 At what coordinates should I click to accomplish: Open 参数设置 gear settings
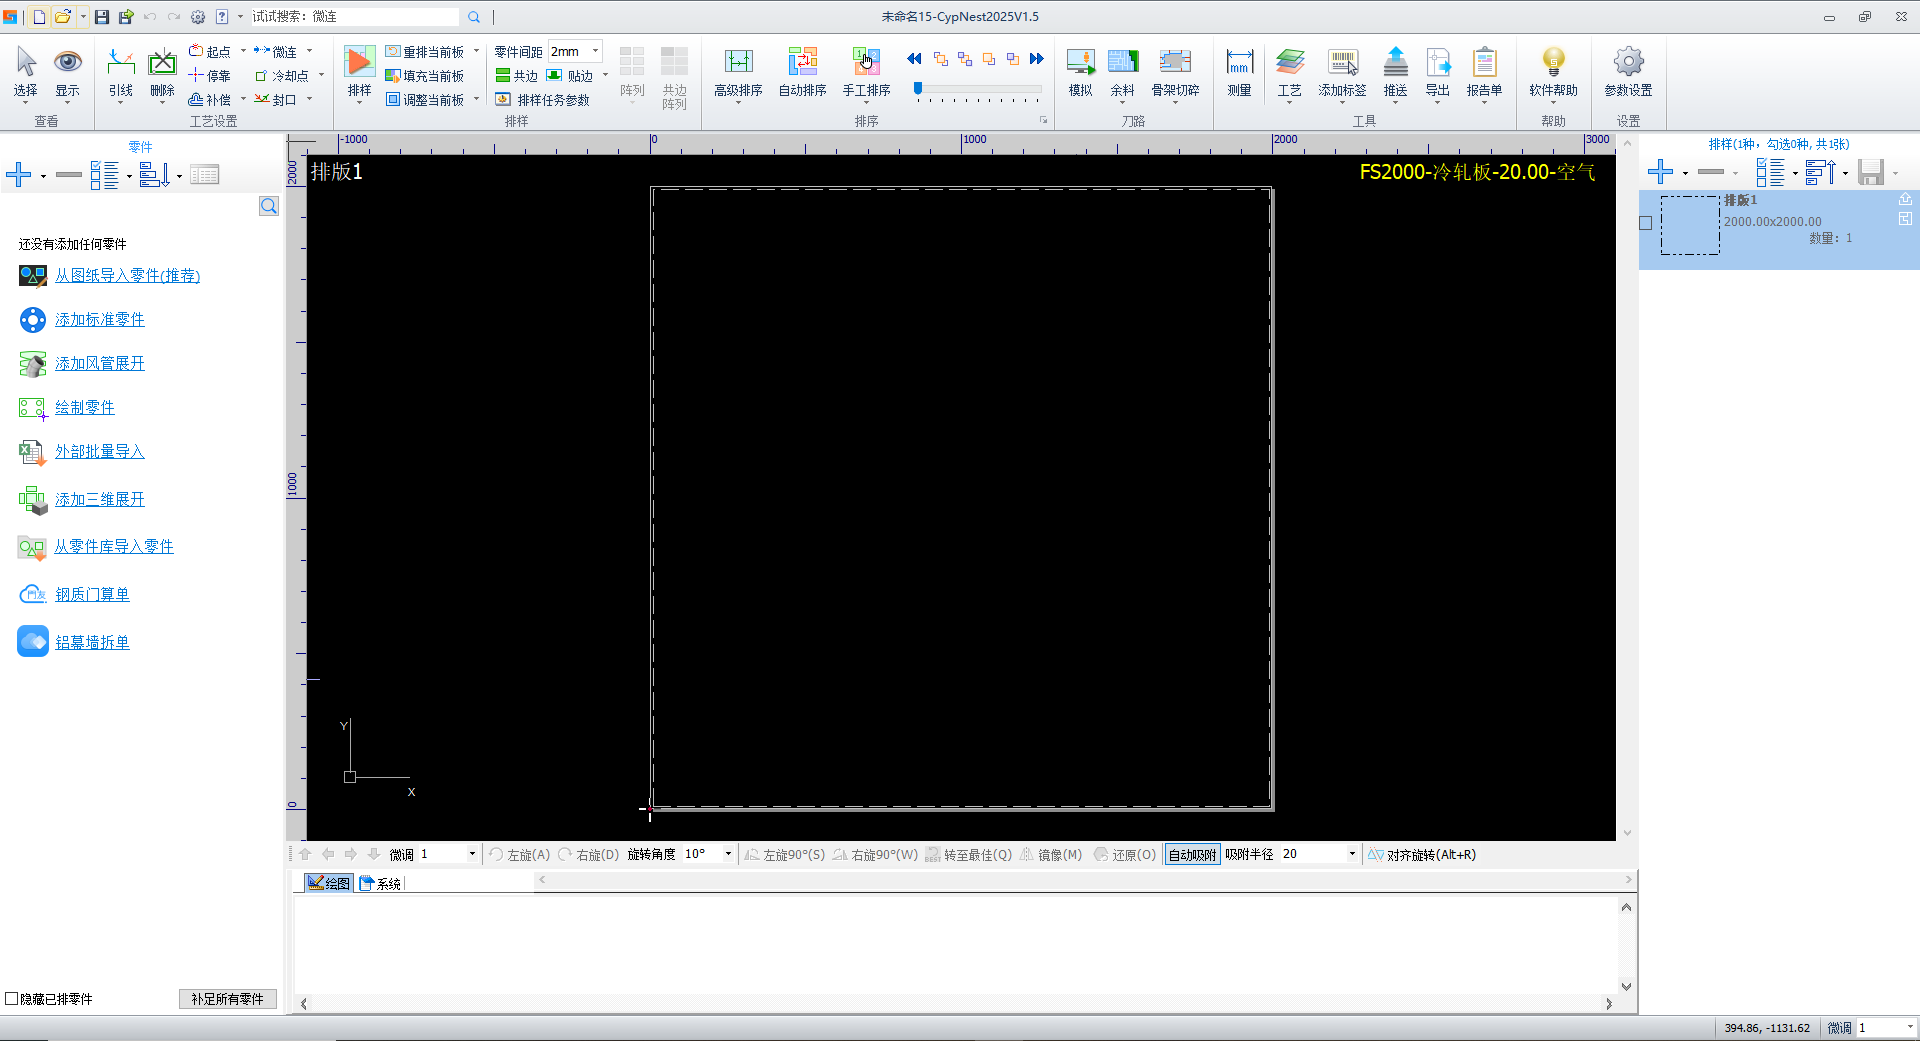pyautogui.click(x=1628, y=72)
